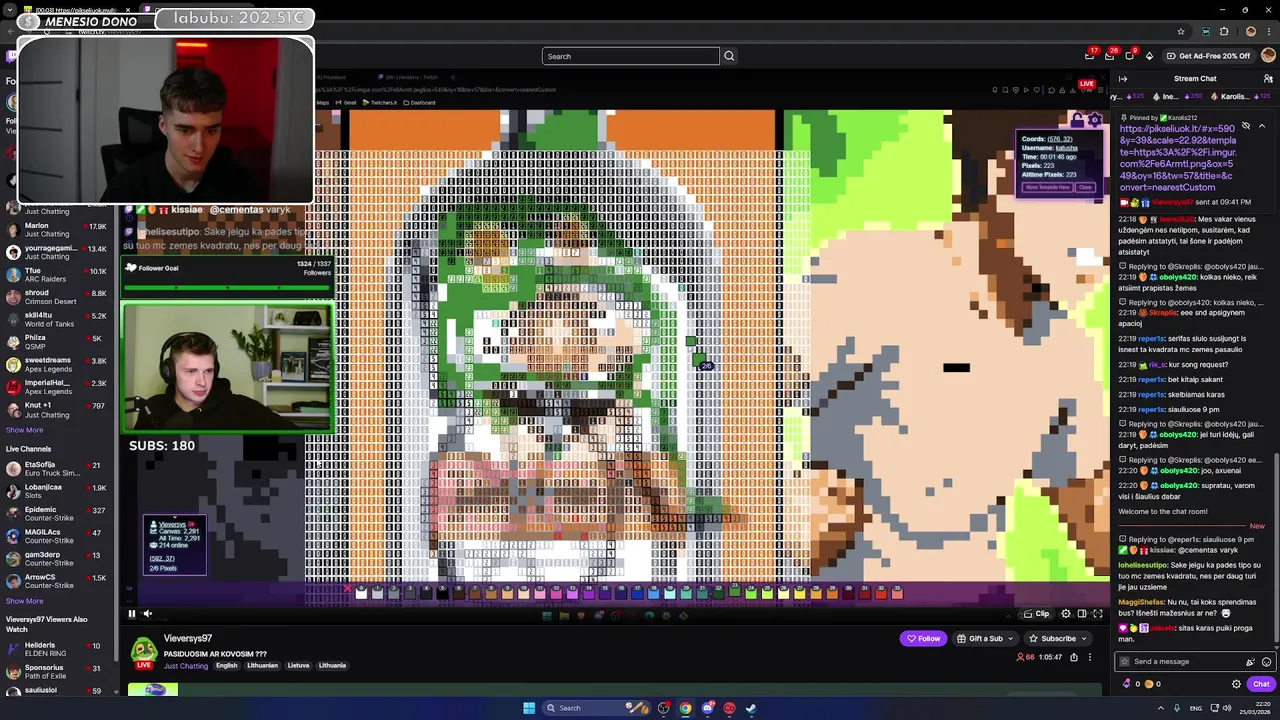Select the Lietuva stream tag

pyautogui.click(x=298, y=666)
